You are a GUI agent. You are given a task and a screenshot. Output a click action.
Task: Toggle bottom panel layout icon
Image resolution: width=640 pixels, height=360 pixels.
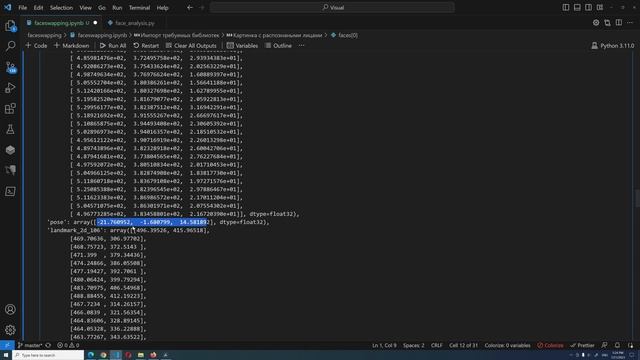[577, 7]
